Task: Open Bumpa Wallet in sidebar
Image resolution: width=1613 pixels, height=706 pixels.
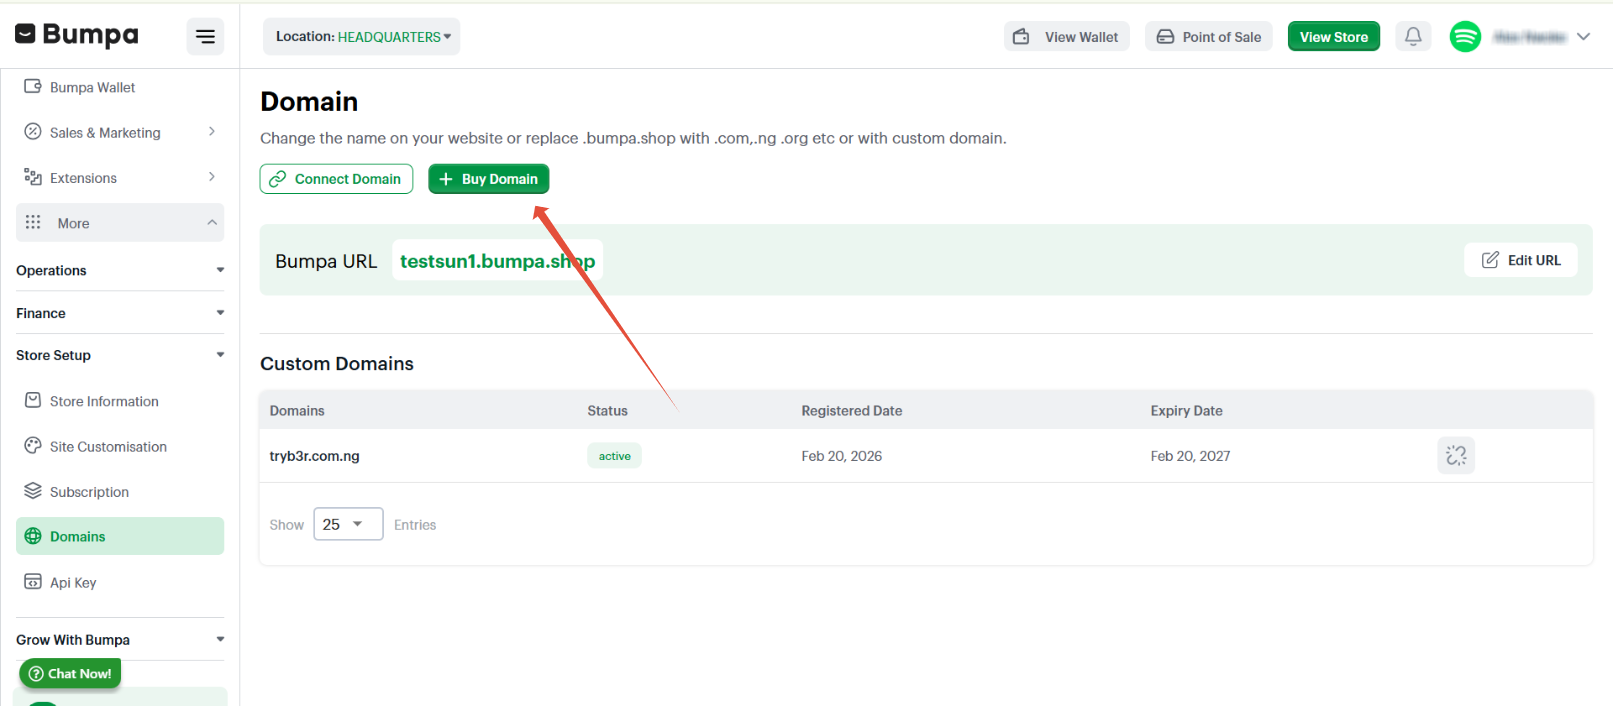Action: 92,88
